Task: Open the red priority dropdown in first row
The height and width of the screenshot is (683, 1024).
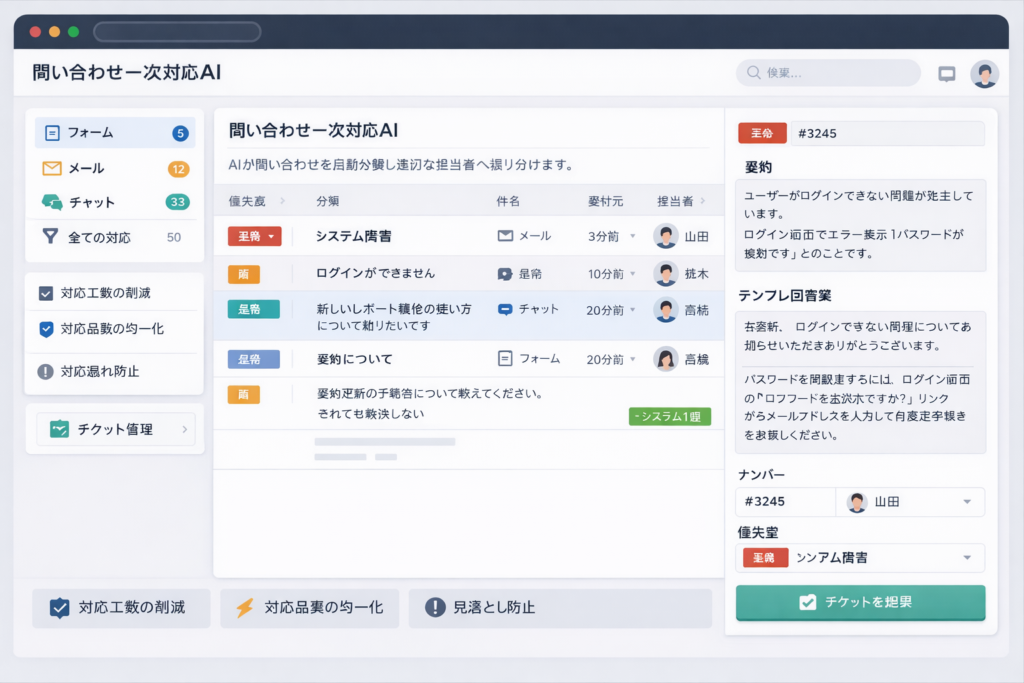Action: click(x=254, y=236)
